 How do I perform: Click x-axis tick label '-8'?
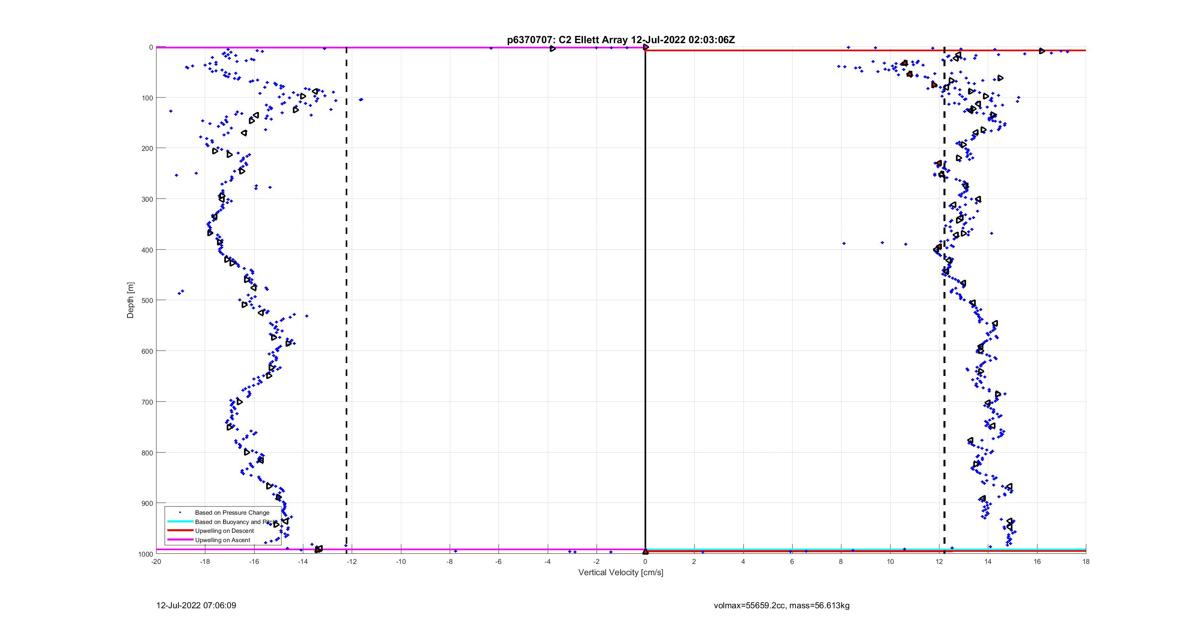pos(450,561)
